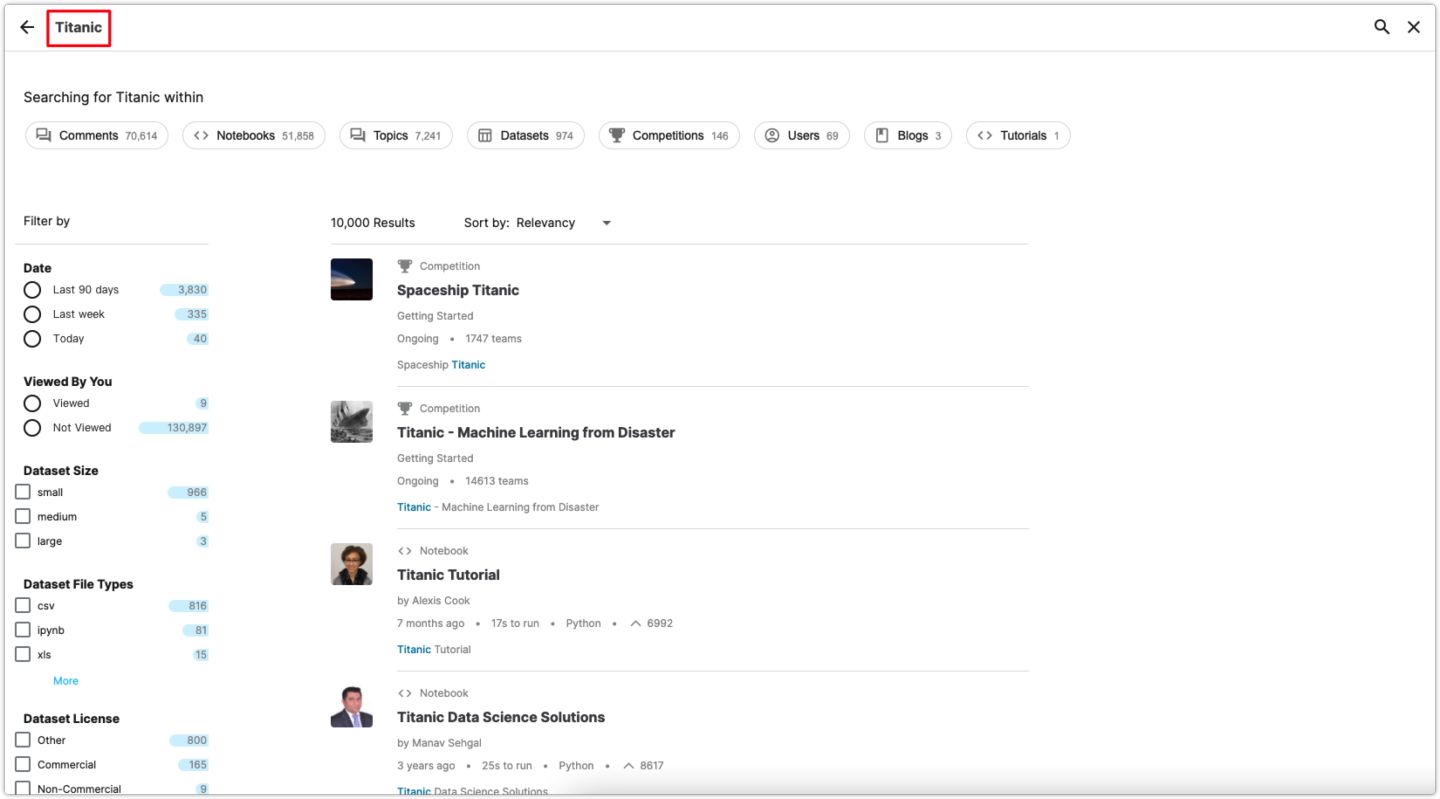1440x799 pixels.
Task: Click the '10,000 Results' count text
Action: [373, 223]
